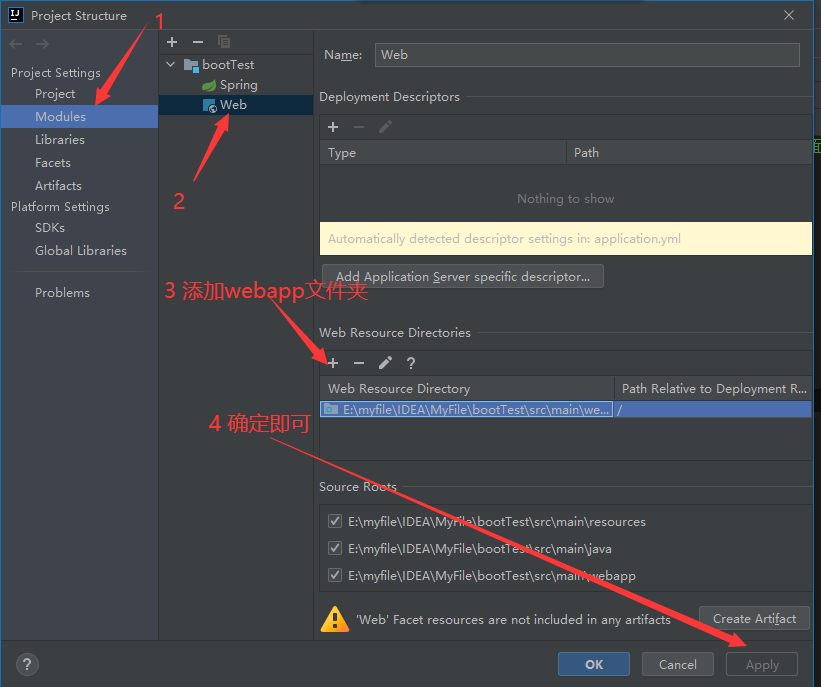This screenshot has width=821, height=687.
Task: Toggle the src\main\java source root checkbox
Action: coord(335,548)
